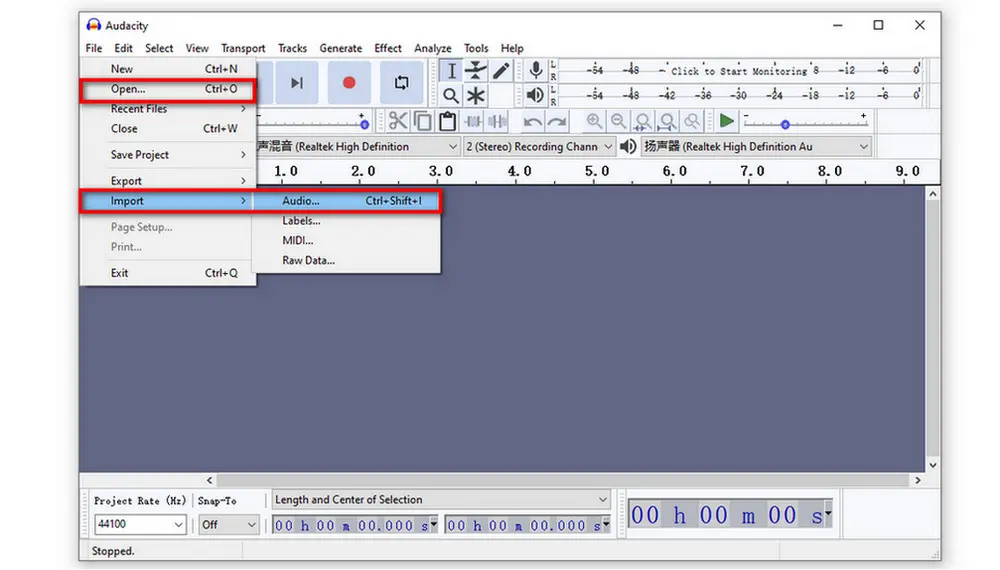The image size is (1000, 570).
Task: Choose New from the File menu
Action: pos(168,69)
